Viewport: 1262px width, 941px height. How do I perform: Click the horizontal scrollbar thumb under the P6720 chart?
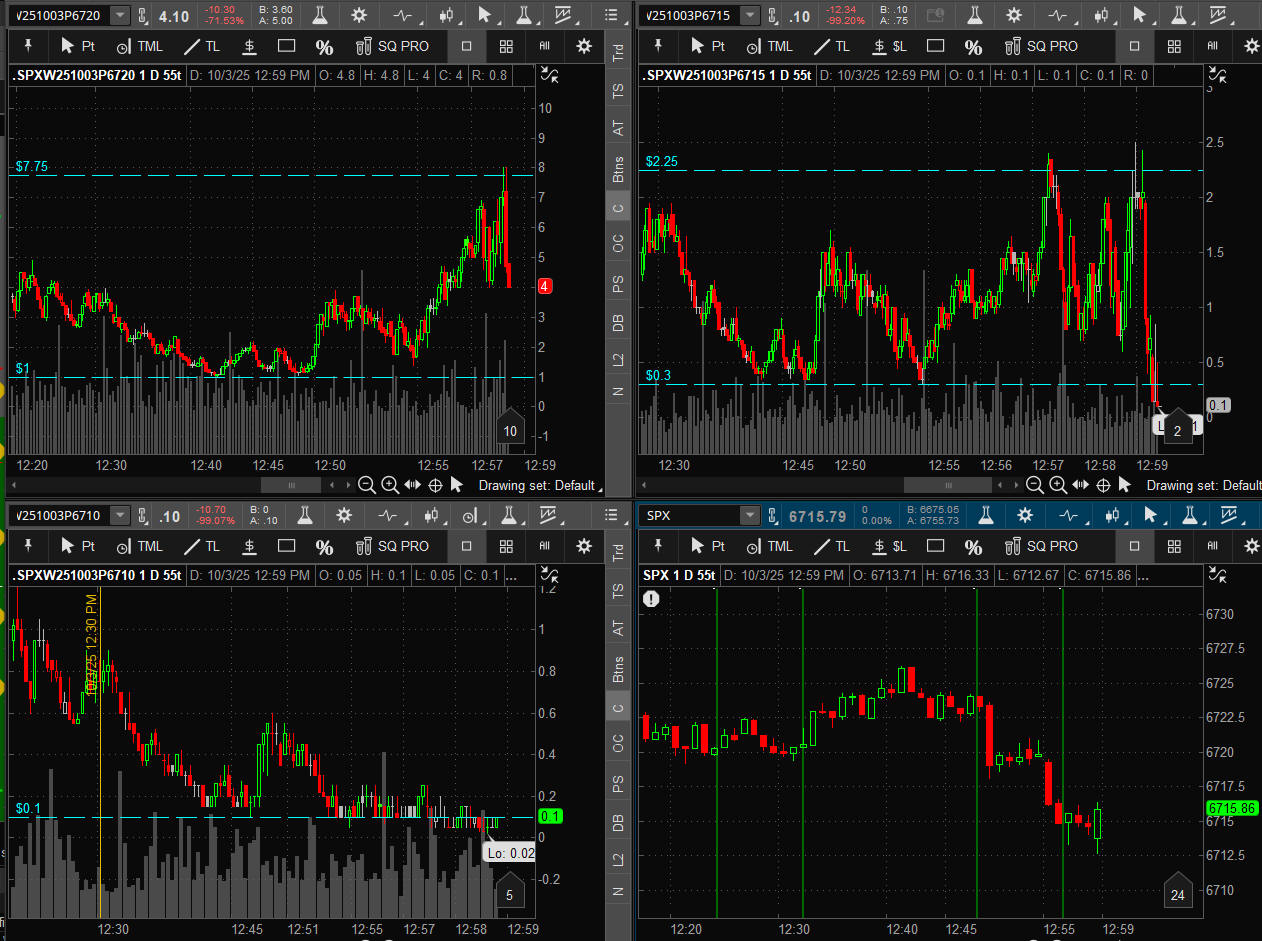[x=291, y=485]
